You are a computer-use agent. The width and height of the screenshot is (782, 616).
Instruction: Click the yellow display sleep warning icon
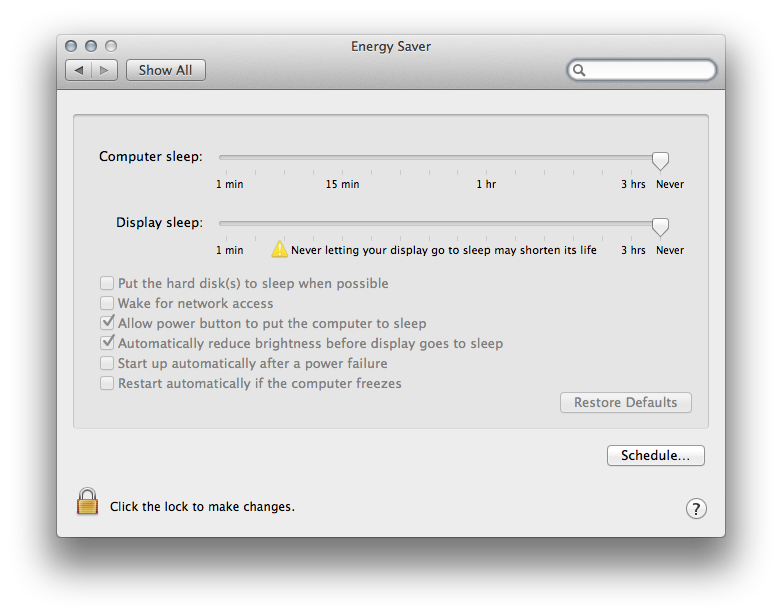tap(279, 249)
